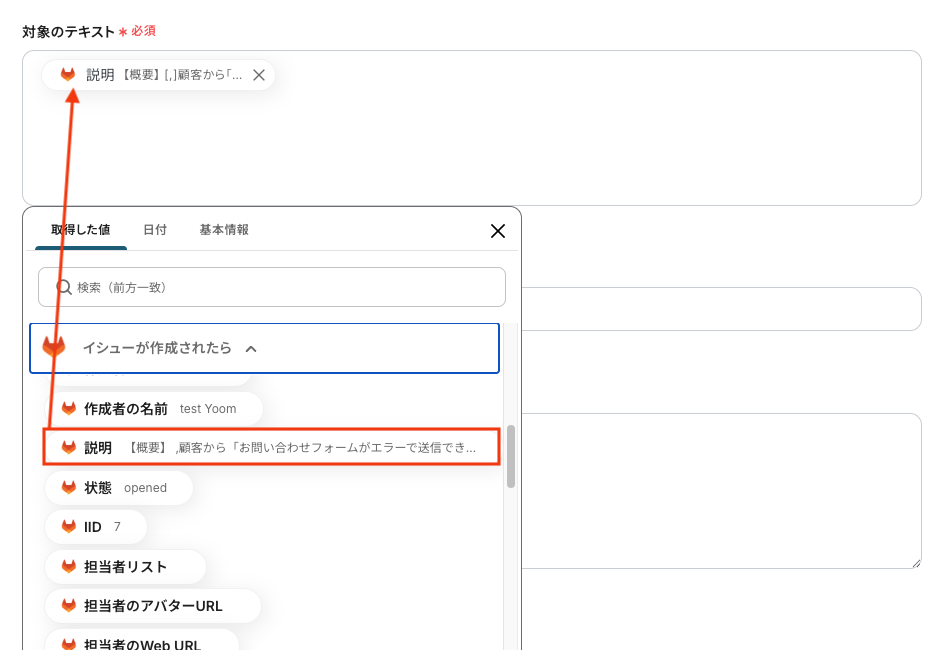
Task: Select the 担当者のアバターURL value
Action: click(x=153, y=606)
